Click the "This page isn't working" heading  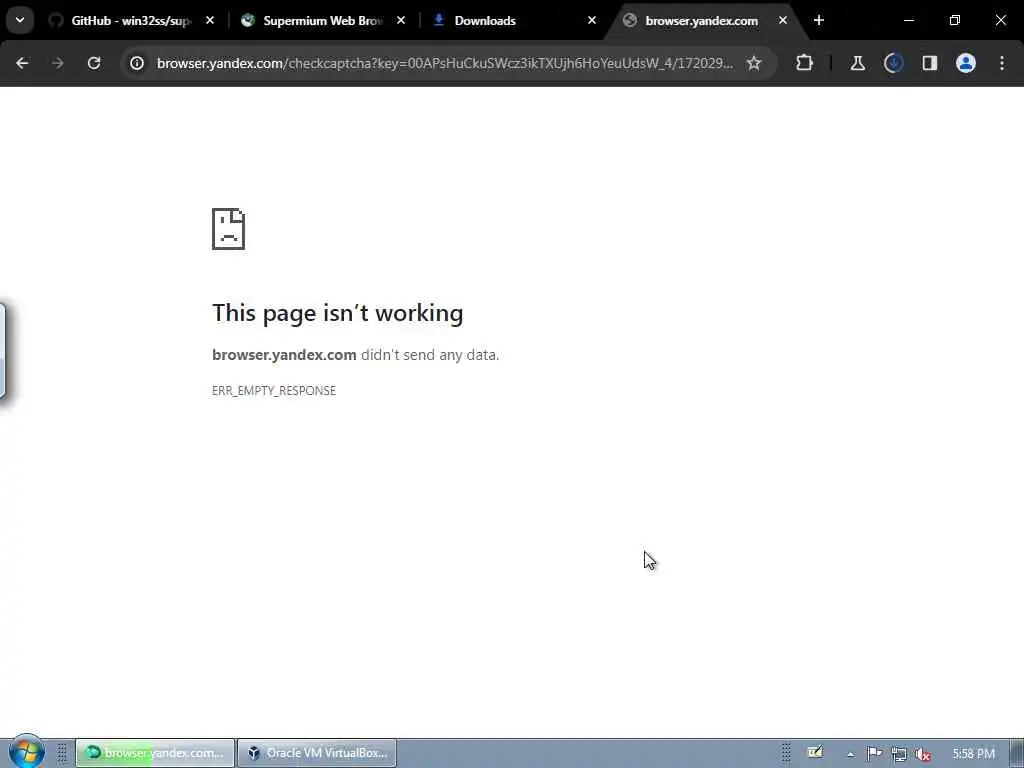pyautogui.click(x=338, y=313)
